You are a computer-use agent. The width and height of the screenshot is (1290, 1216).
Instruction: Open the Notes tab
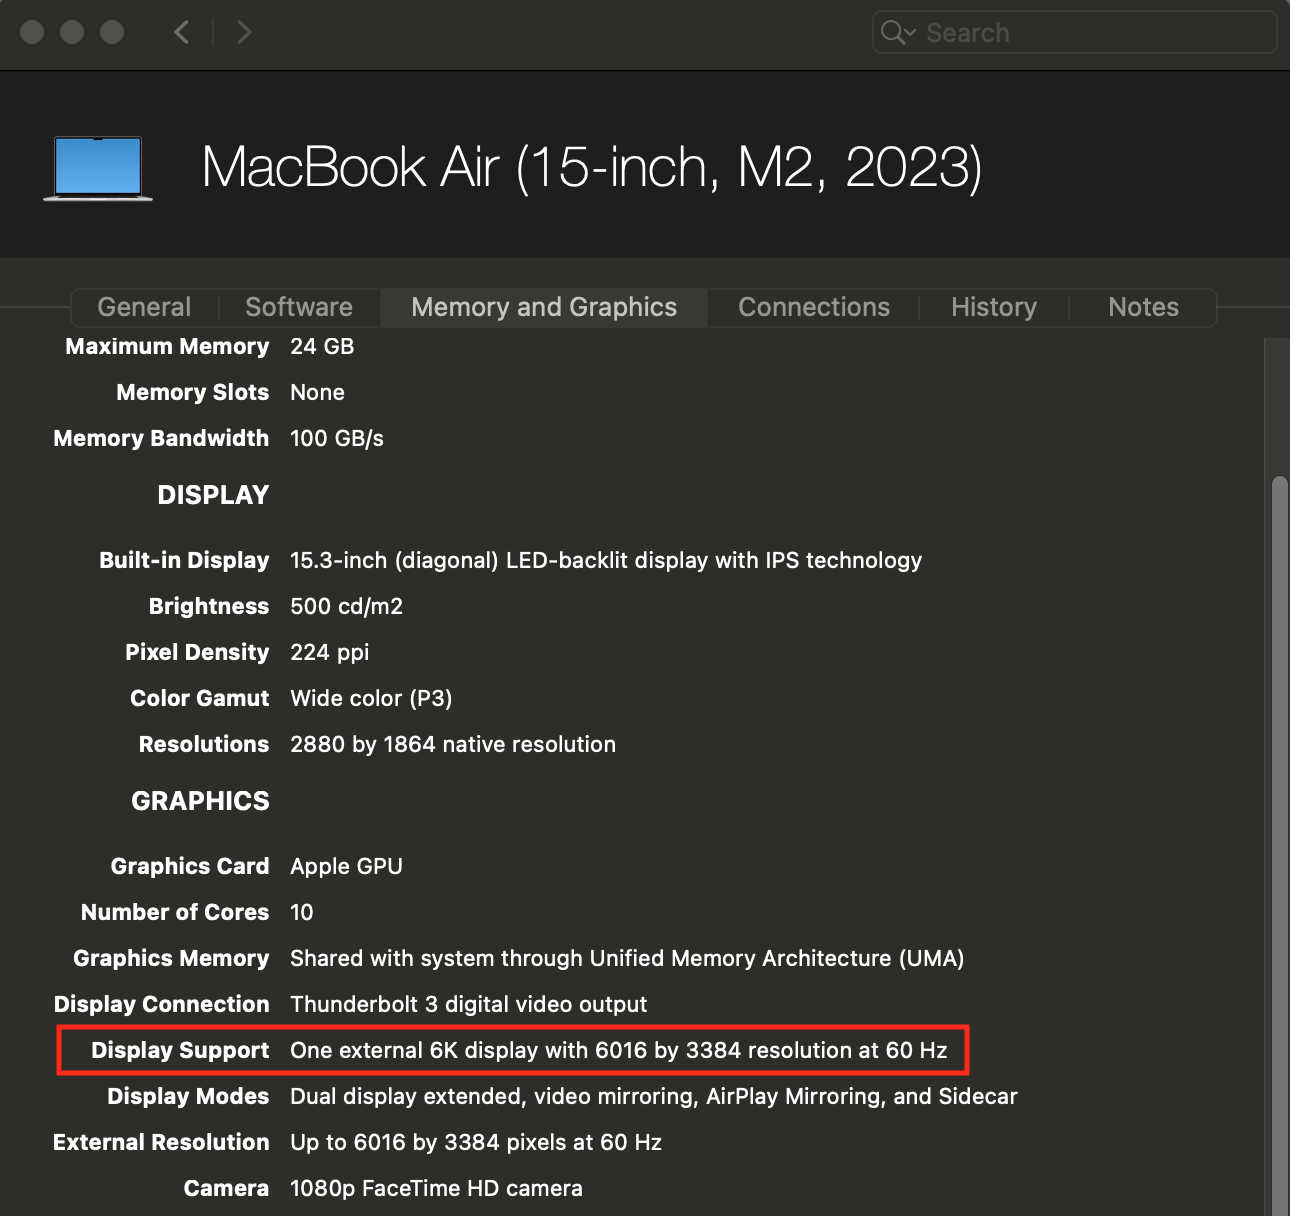tap(1143, 307)
